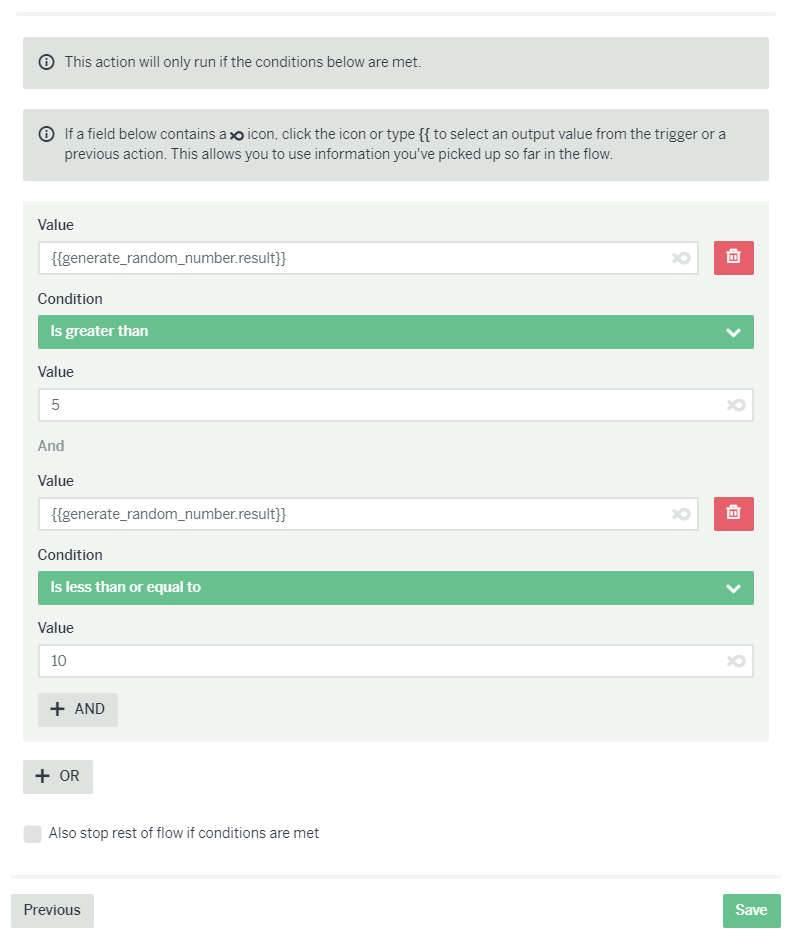Viewport: 789px width, 944px height.
Task: Open the 'Is greater than' condition dropdown
Action: coord(395,332)
